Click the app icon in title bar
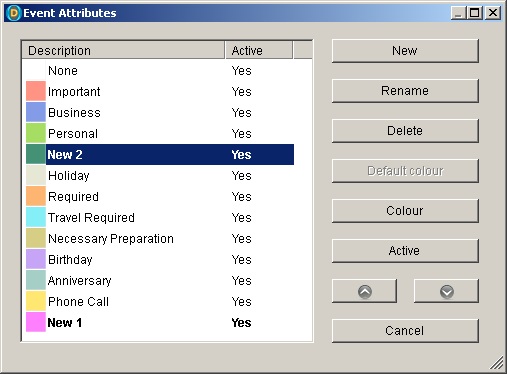This screenshot has height=374, width=507. pos(14,13)
